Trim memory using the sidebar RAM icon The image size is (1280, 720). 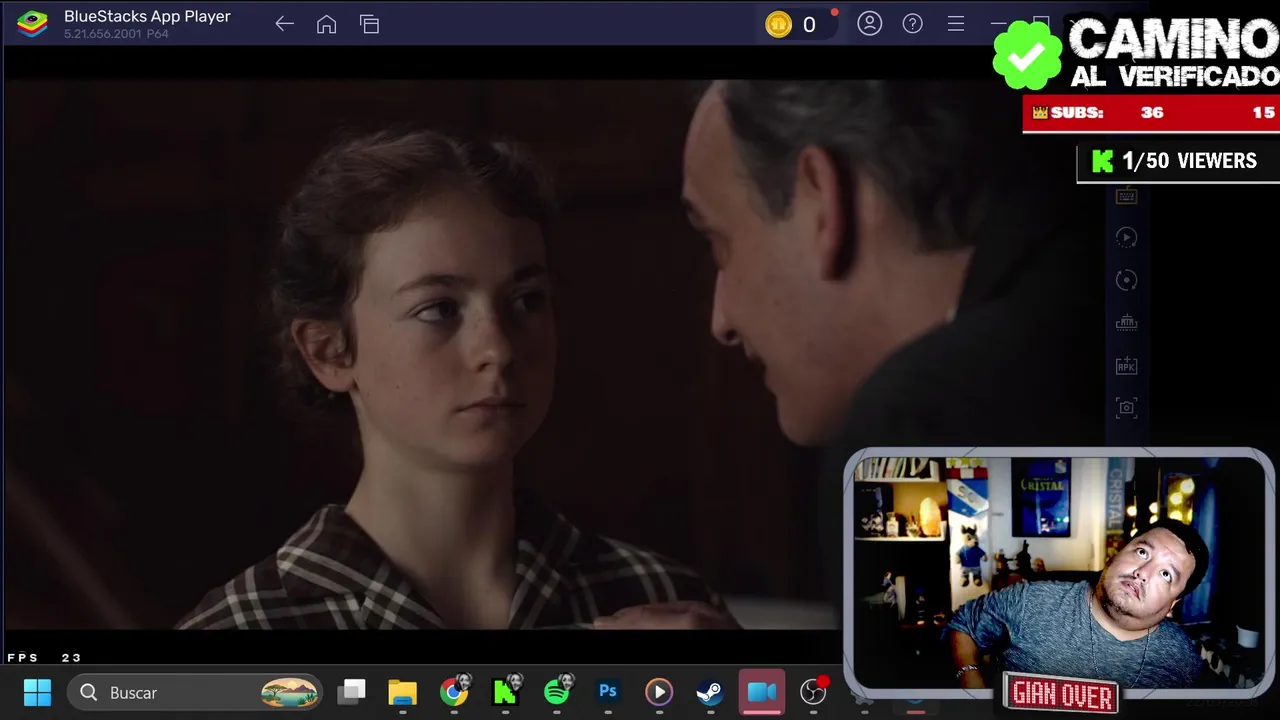(x=1126, y=323)
